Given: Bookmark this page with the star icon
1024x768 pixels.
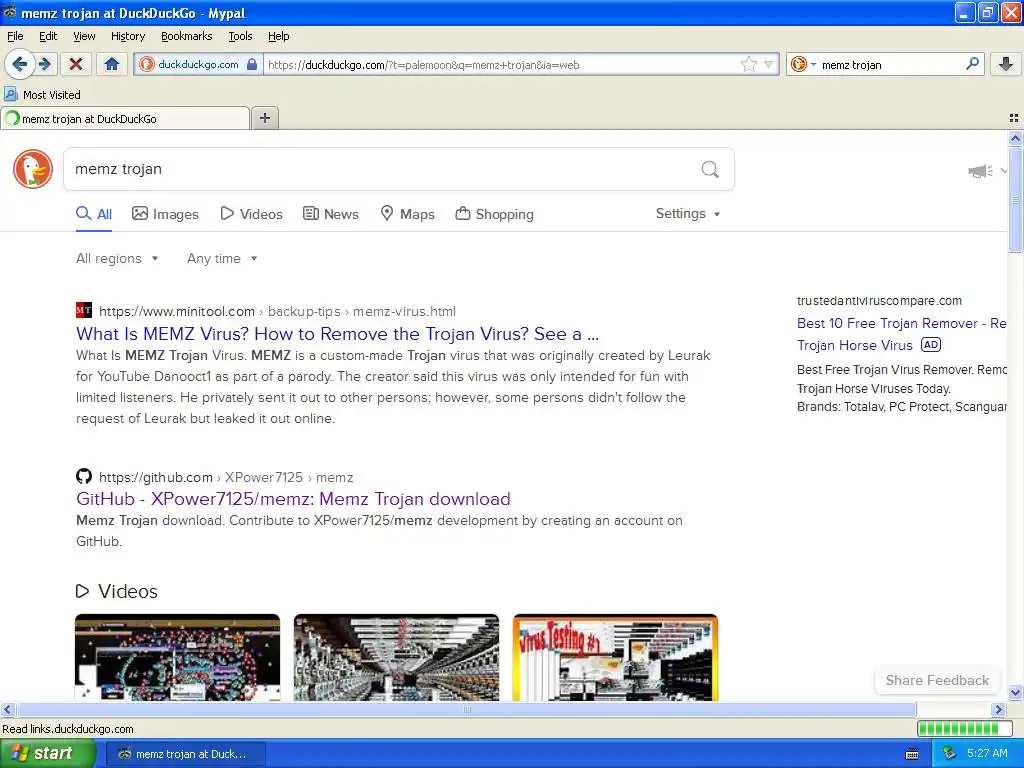Looking at the screenshot, I should pyautogui.click(x=748, y=64).
